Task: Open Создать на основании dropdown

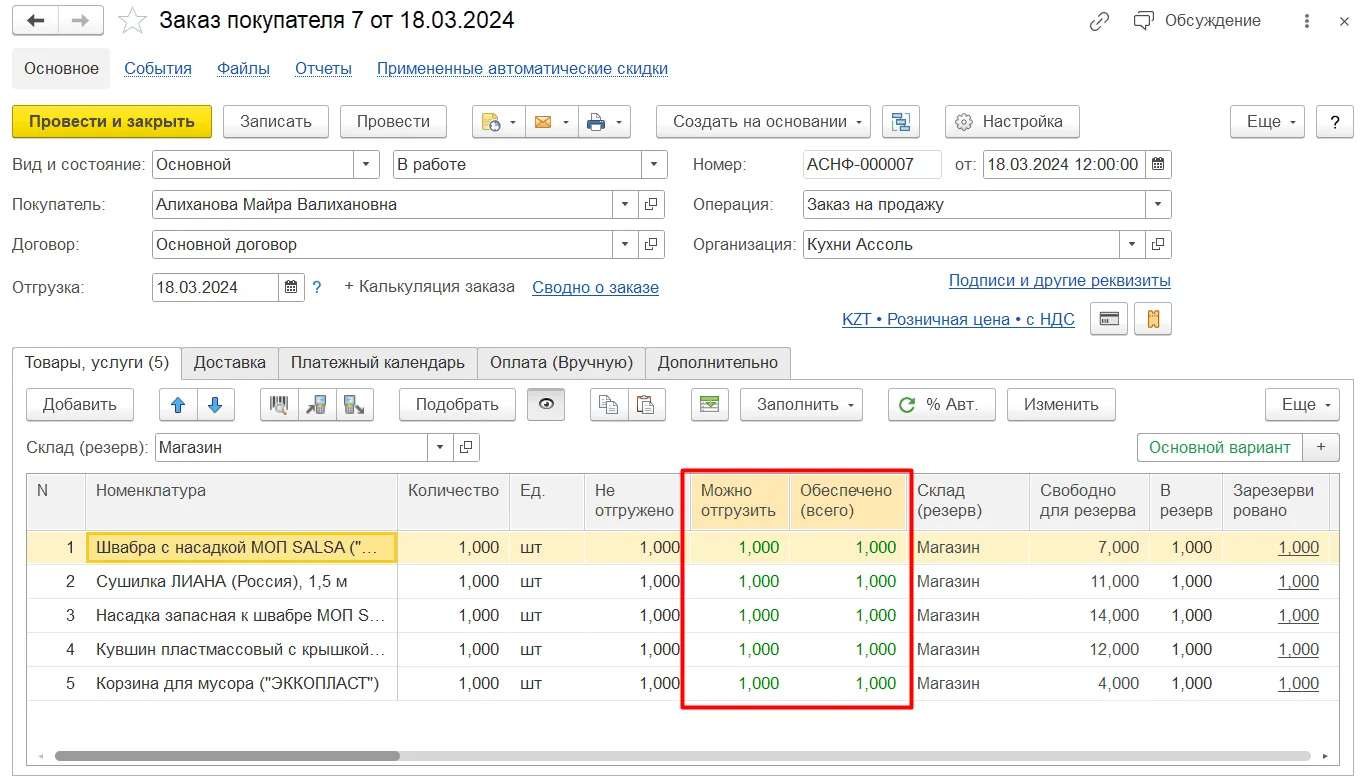Action: (763, 122)
